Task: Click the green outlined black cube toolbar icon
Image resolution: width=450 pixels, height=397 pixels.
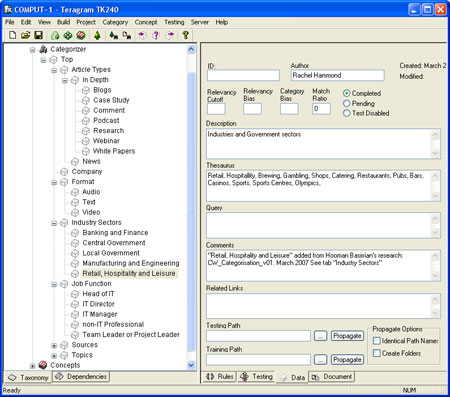Action: point(68,35)
